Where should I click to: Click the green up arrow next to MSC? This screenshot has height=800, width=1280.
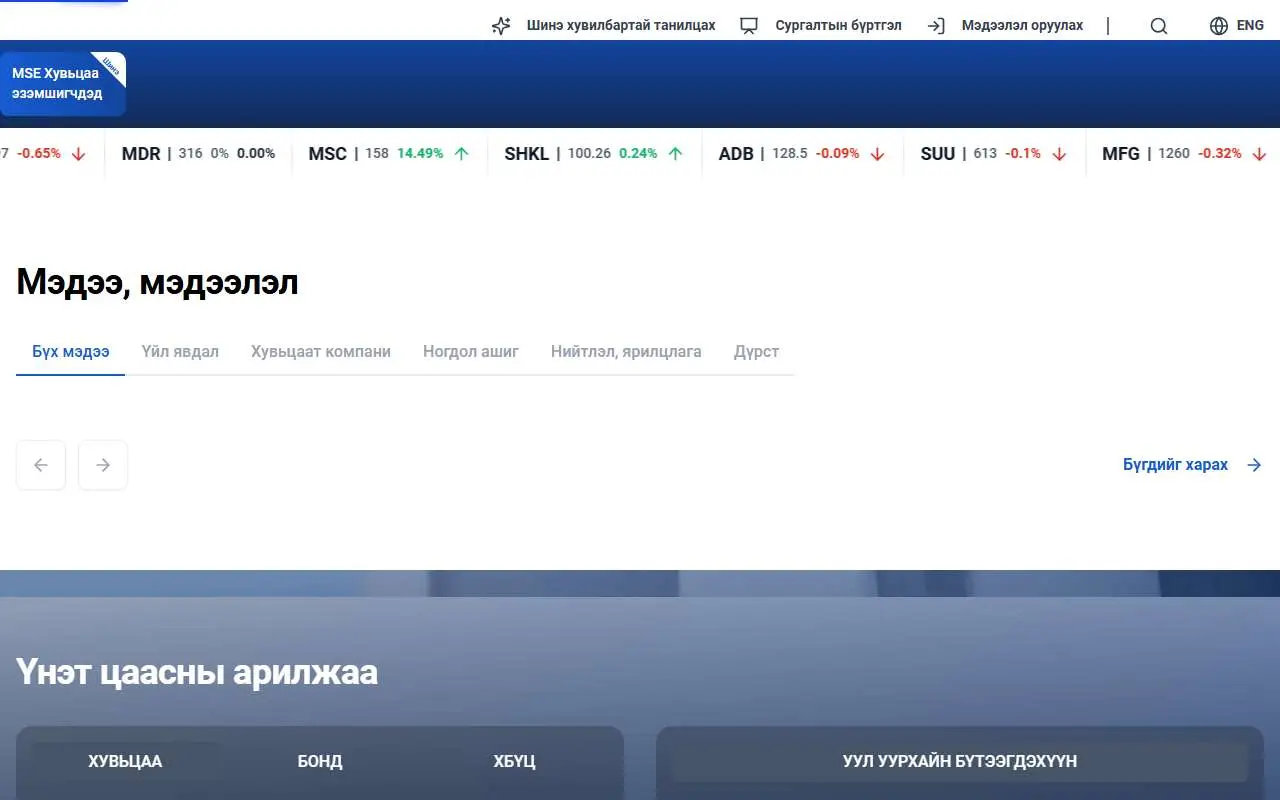coord(461,154)
